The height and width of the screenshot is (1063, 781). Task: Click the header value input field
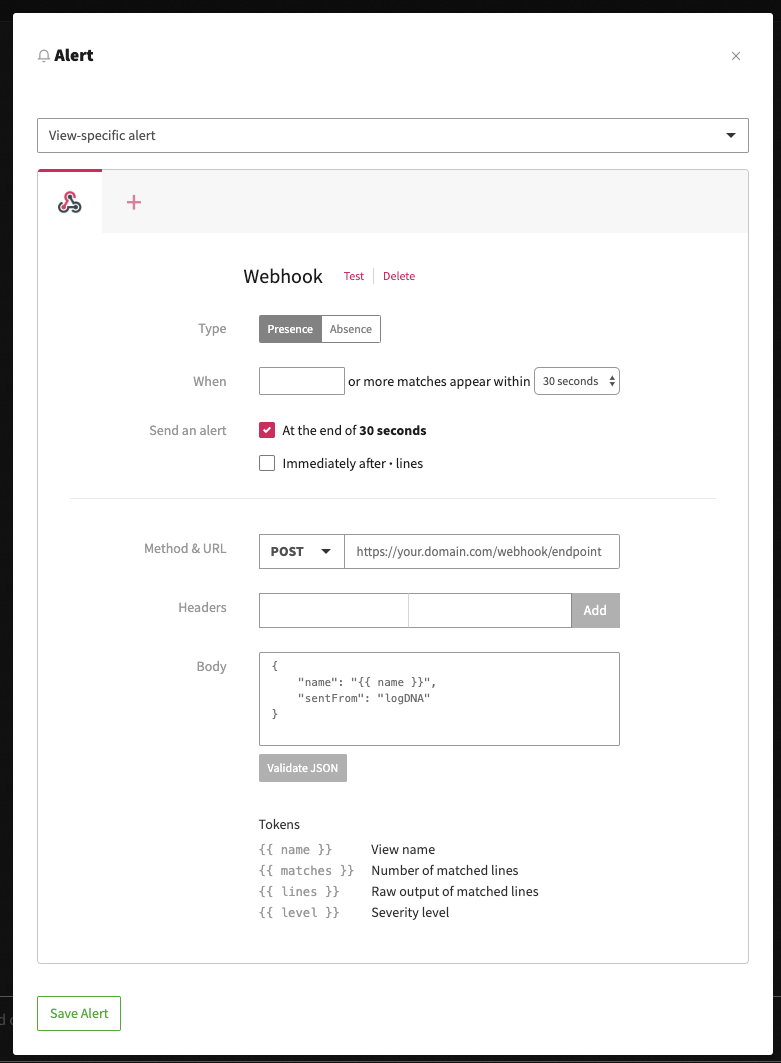[x=490, y=610]
